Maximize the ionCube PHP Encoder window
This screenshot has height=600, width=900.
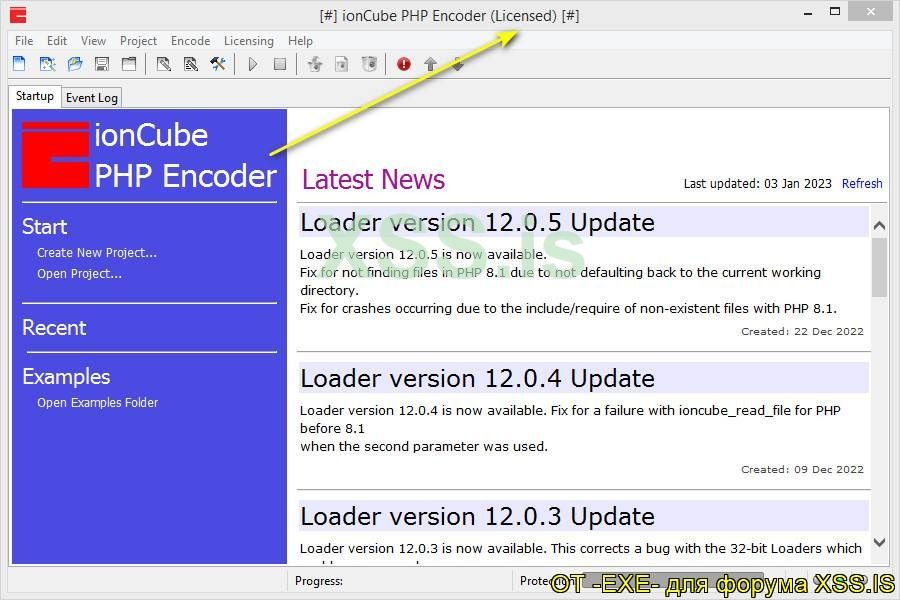(835, 11)
